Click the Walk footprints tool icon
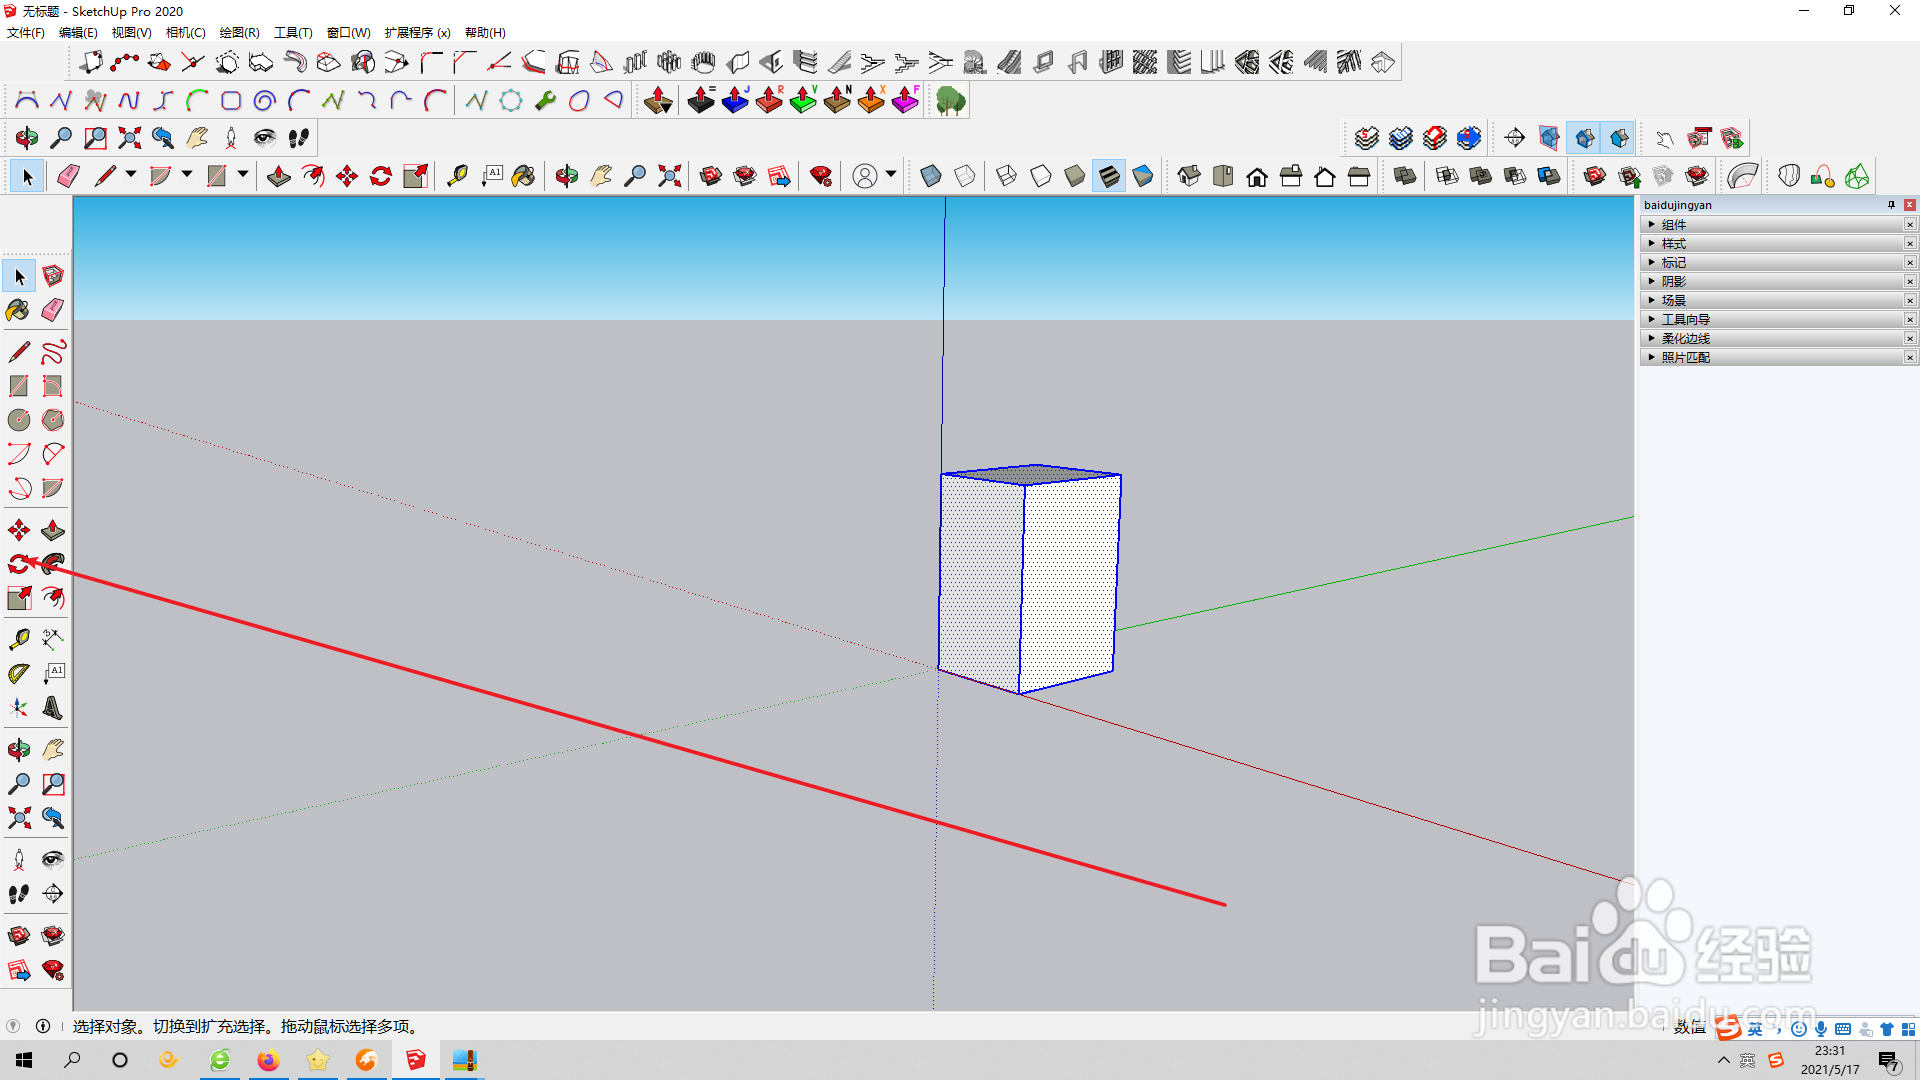Screen dimensions: 1920x1080 click(19, 894)
